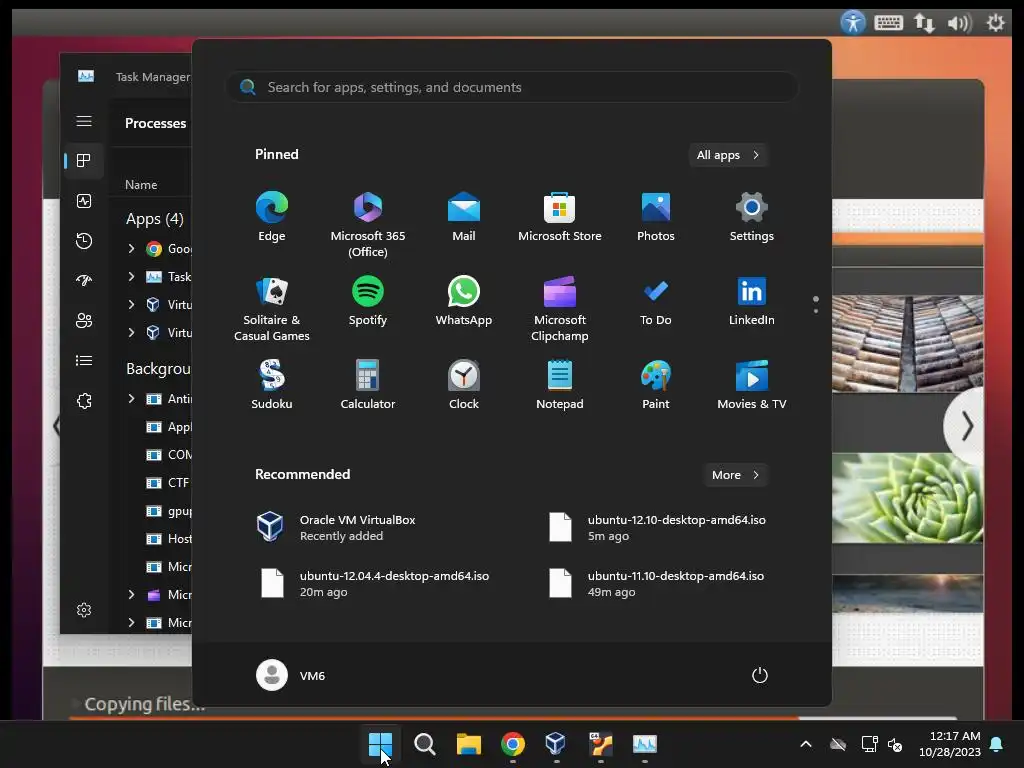Launch Microsoft 365 (Office) app
Viewport: 1024px width, 768px height.
pos(368,225)
